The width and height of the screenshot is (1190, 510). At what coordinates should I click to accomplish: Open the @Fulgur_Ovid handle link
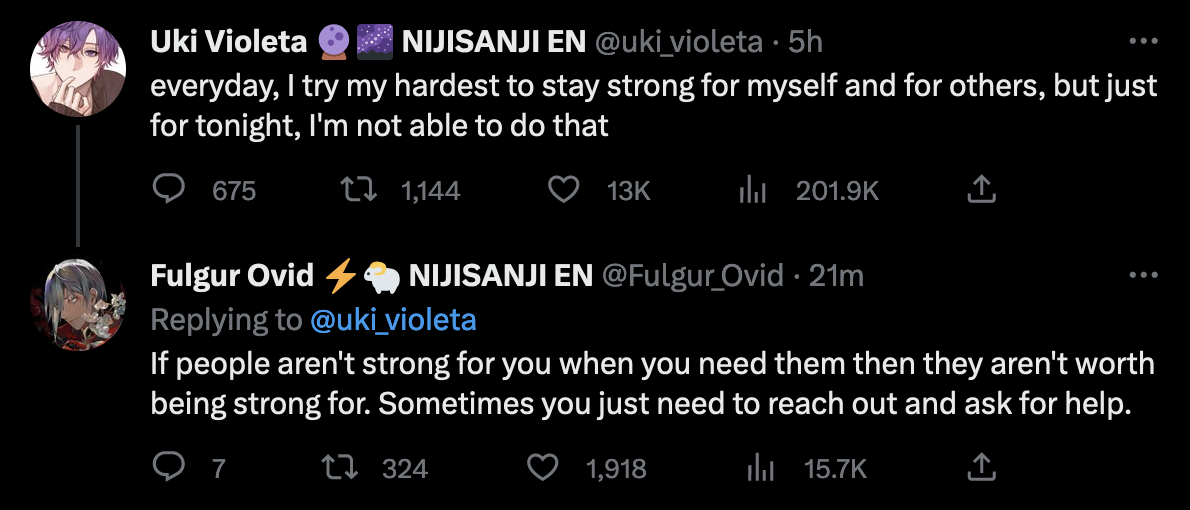(691, 276)
